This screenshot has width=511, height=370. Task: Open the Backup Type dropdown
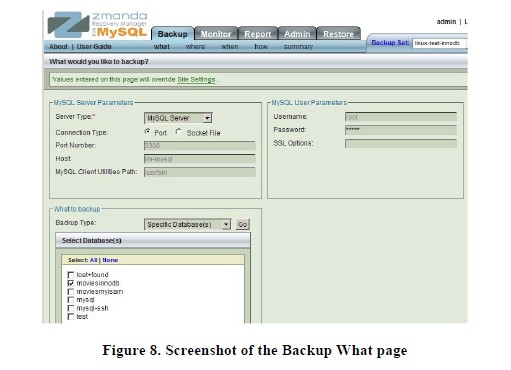point(187,225)
